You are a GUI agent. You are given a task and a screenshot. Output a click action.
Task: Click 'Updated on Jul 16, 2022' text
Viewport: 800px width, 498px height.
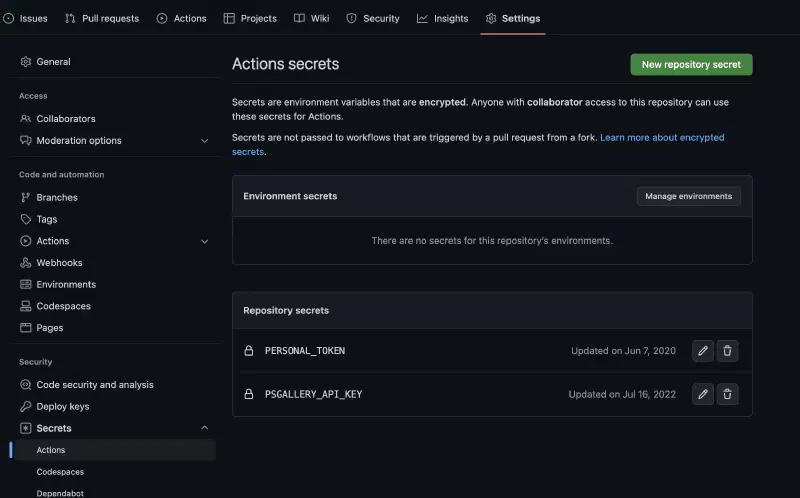pos(622,394)
